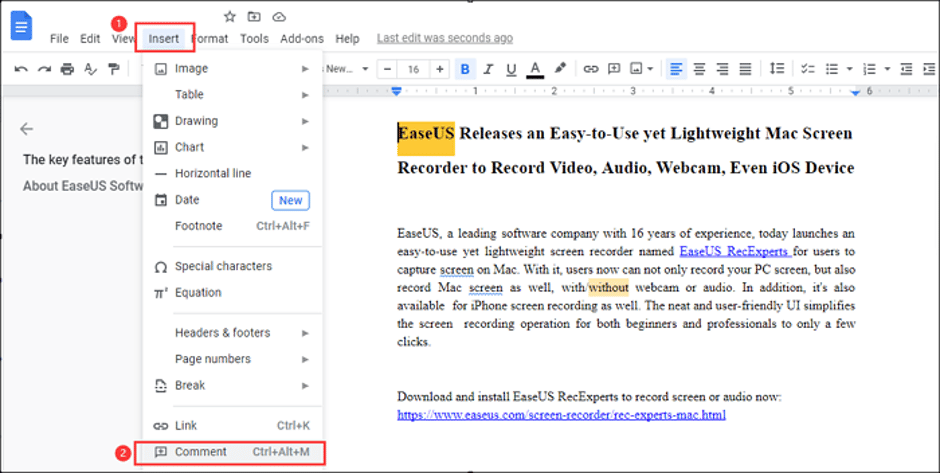Image resolution: width=941 pixels, height=474 pixels.
Task: Insert a Horizontal line
Action: pyautogui.click(x=233, y=173)
